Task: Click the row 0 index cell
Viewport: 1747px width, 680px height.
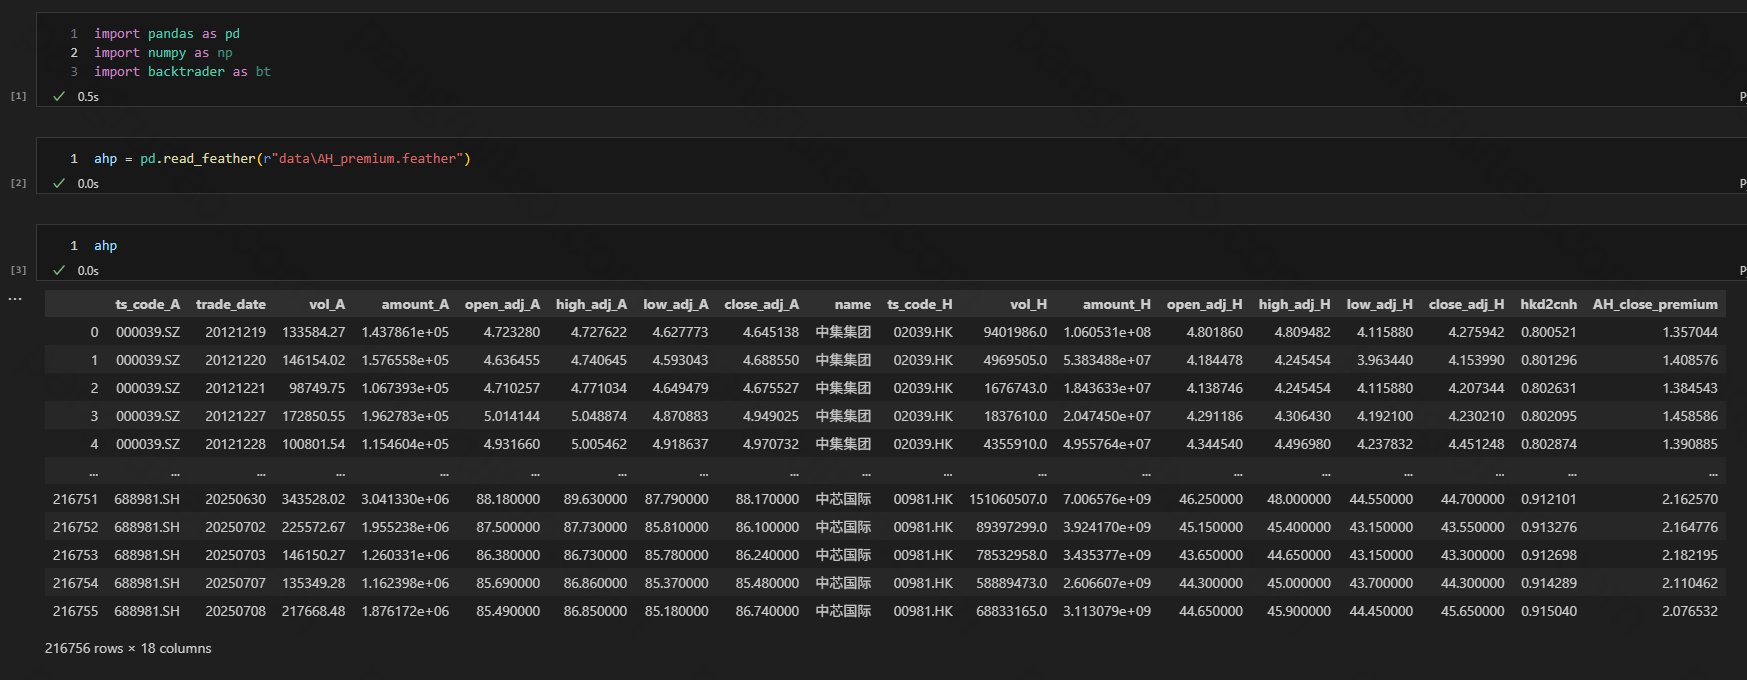Action: click(94, 332)
